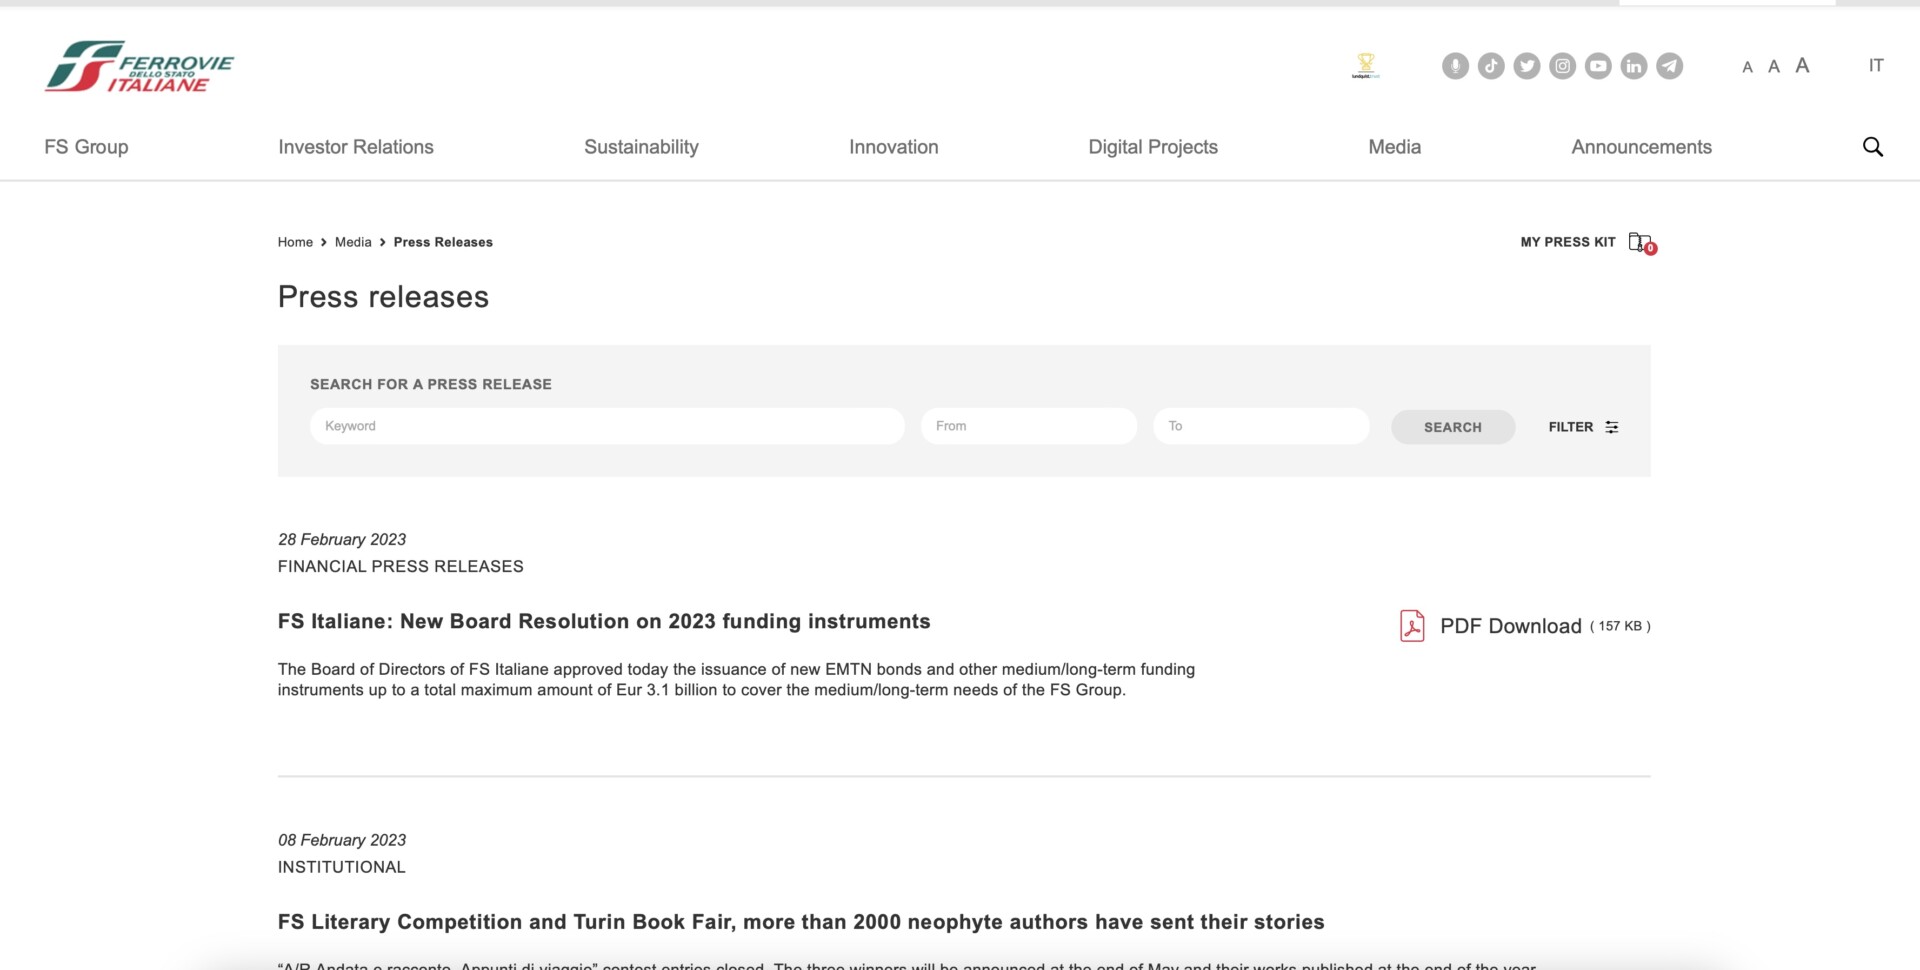
Task: Open the site search magnifier icon
Action: (x=1873, y=147)
